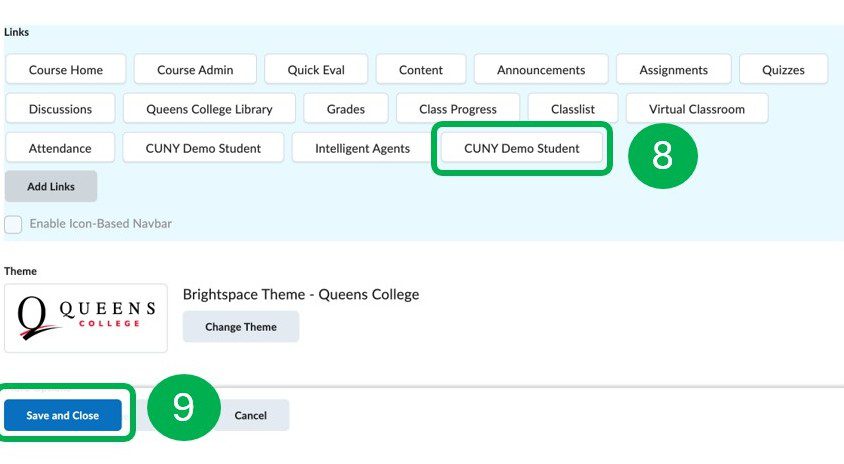Select the Discussions link button
The width and height of the screenshot is (844, 464).
pos(60,109)
